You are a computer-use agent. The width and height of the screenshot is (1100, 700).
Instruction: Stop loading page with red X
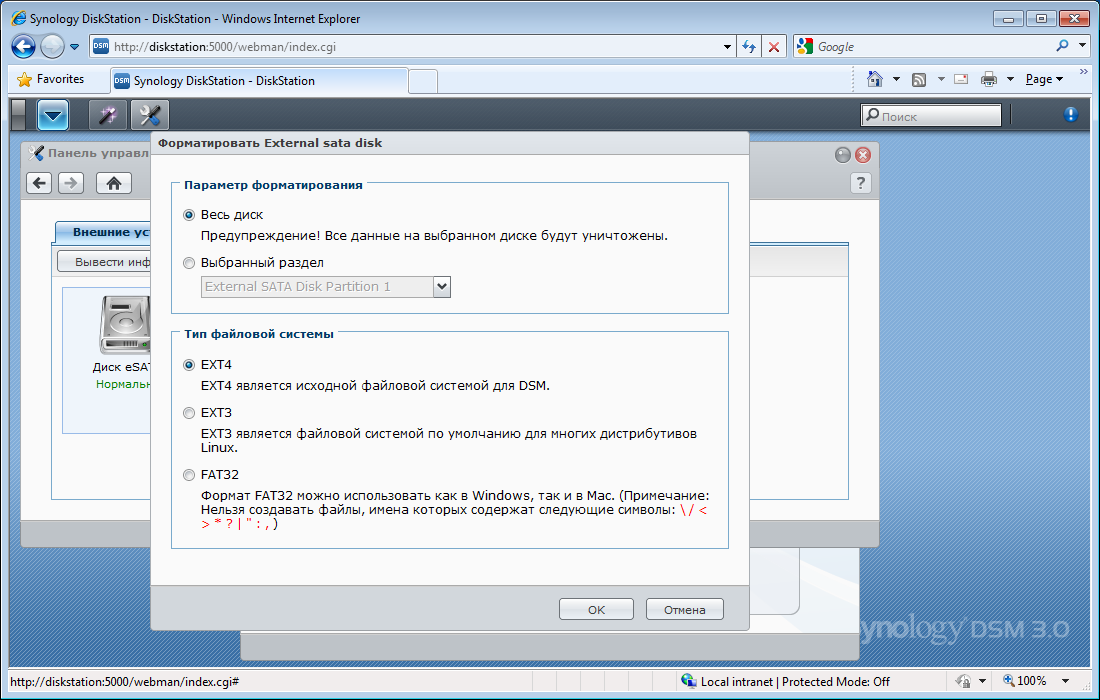774,47
